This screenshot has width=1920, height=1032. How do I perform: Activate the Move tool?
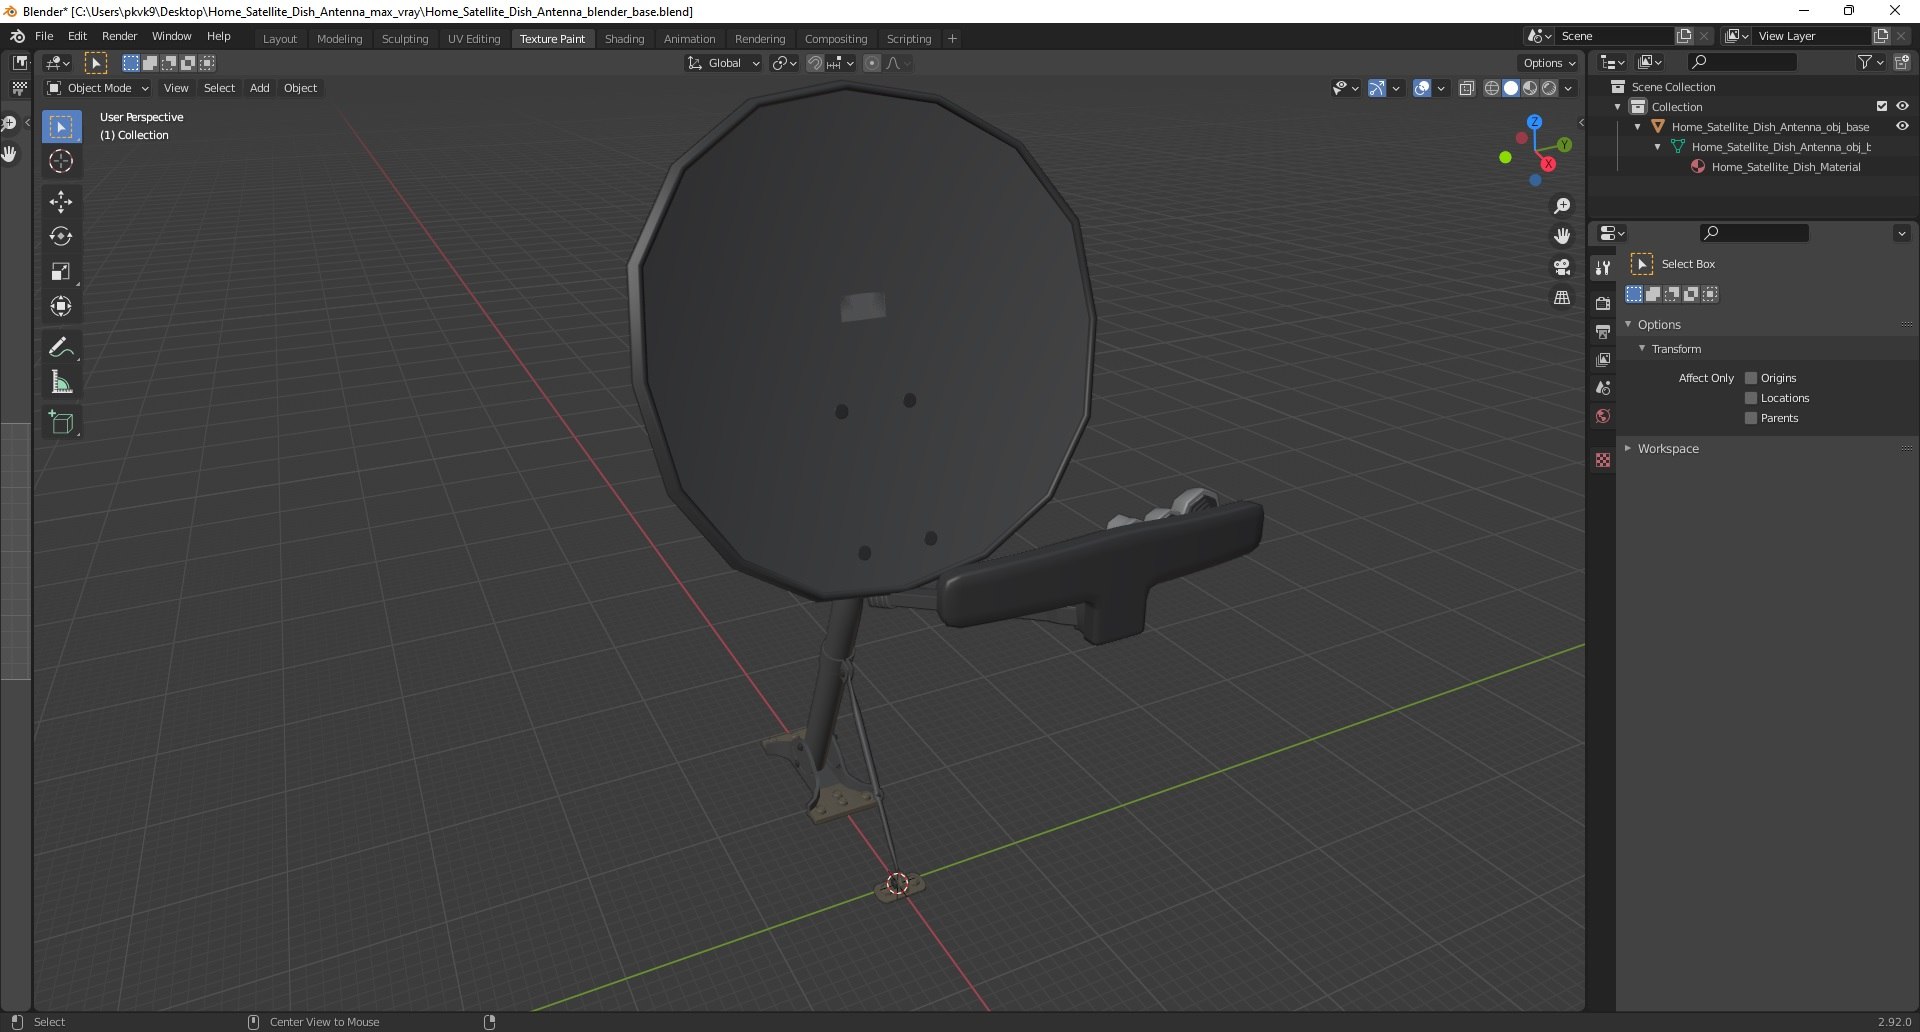[x=61, y=202]
